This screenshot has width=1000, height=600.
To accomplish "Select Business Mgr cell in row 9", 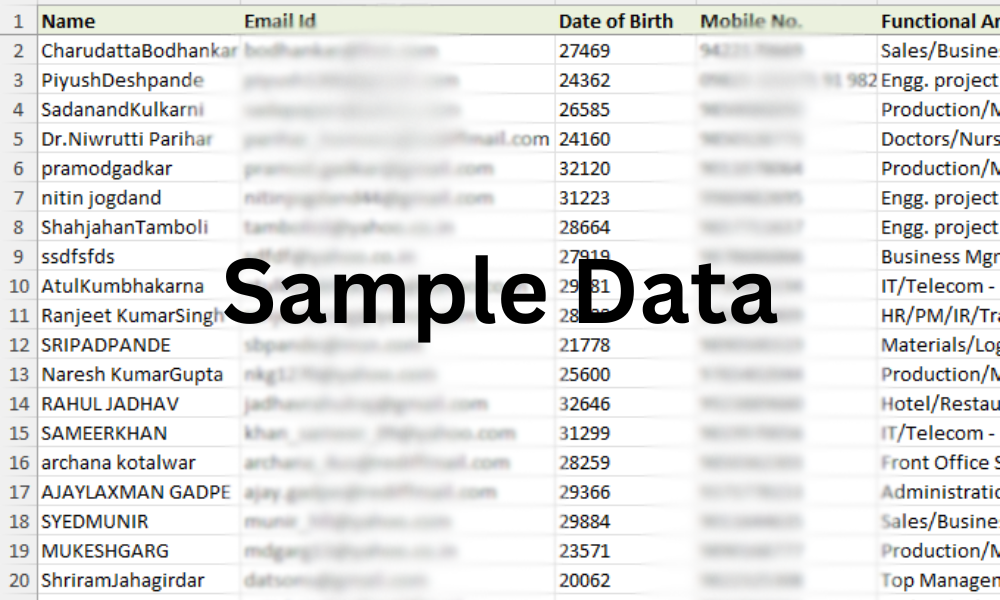I will click(x=938, y=256).
